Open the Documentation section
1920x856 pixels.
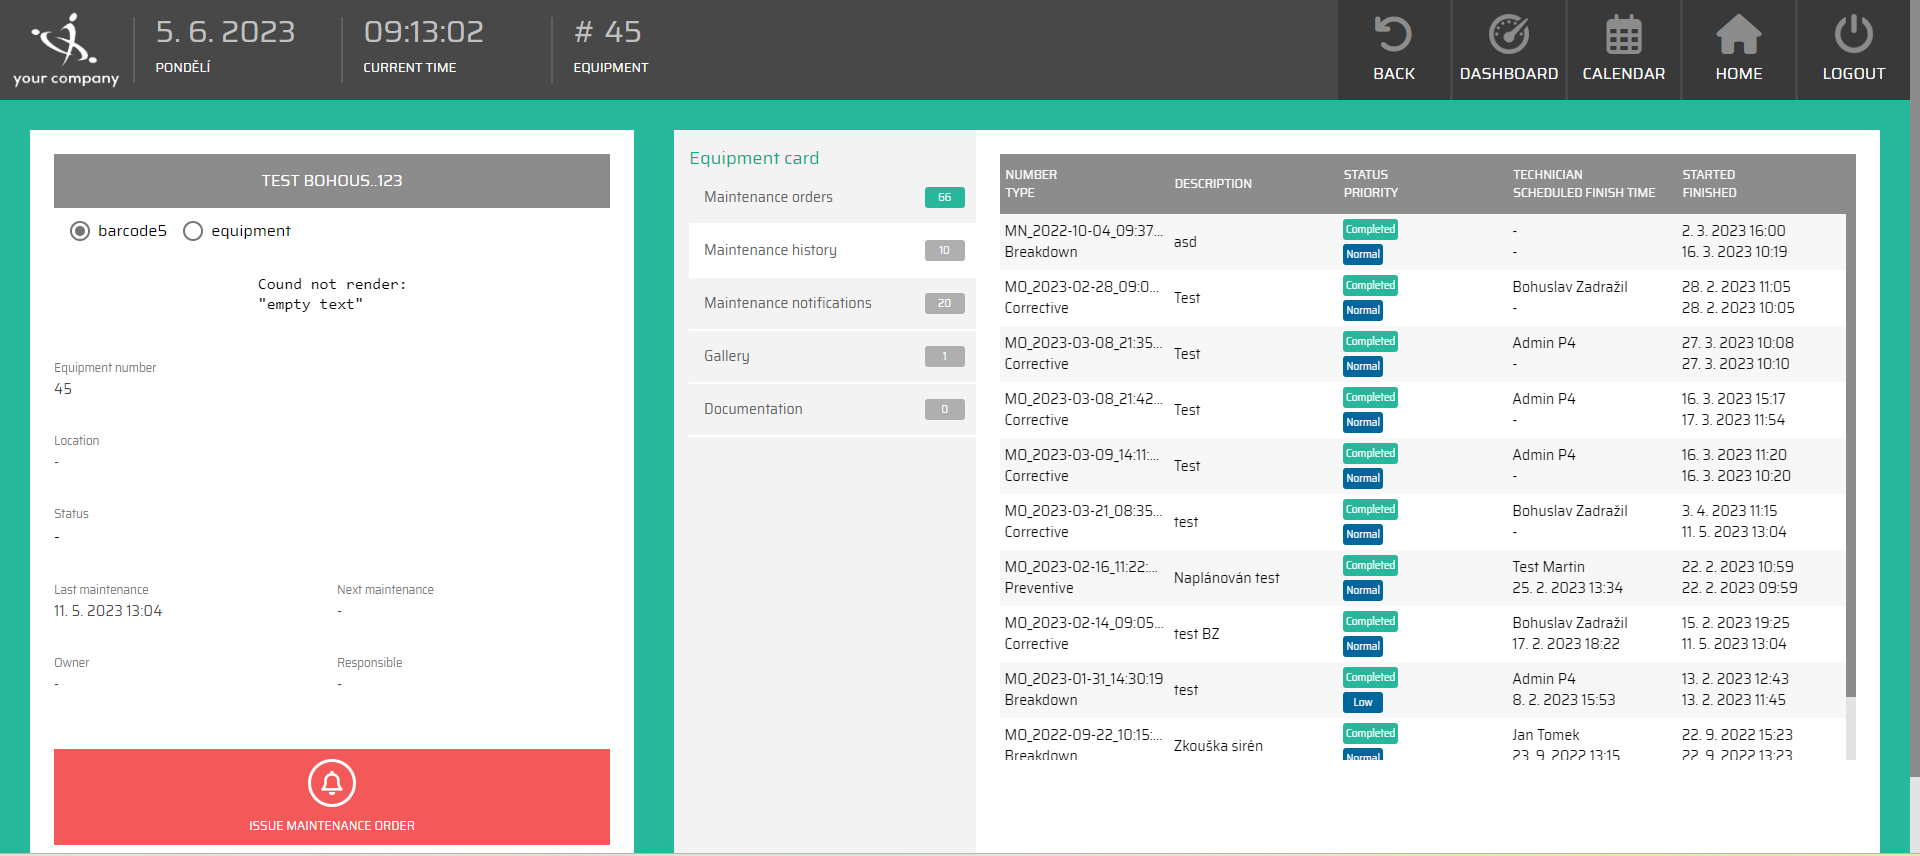(x=753, y=409)
